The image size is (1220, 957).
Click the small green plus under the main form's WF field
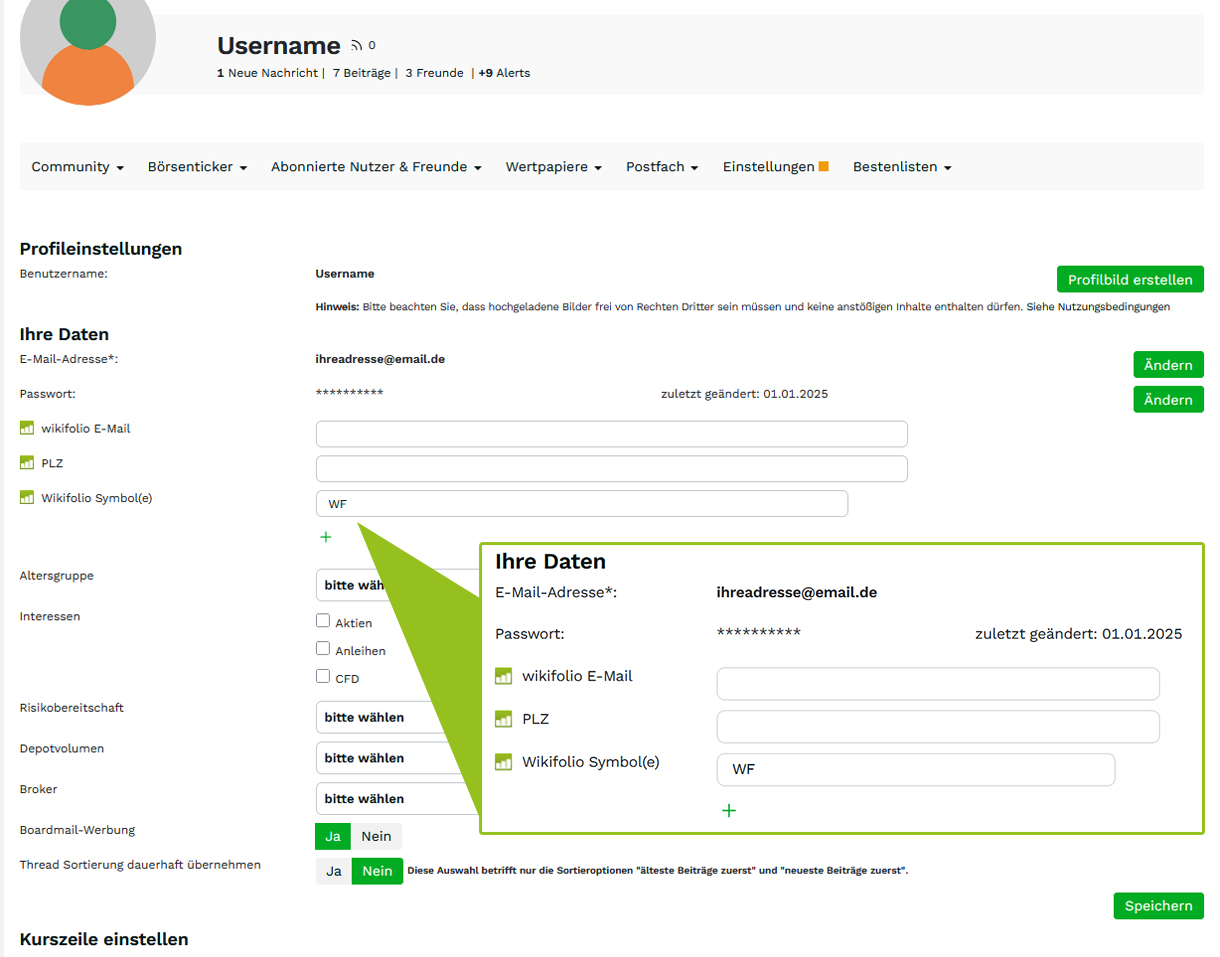click(325, 537)
